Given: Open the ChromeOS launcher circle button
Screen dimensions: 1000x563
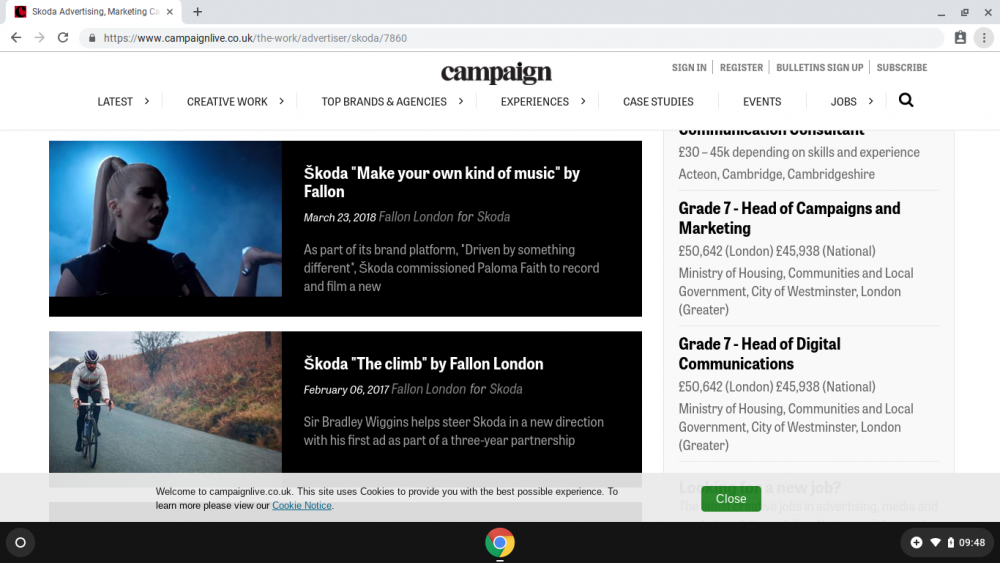Looking at the screenshot, I should pos(20,543).
